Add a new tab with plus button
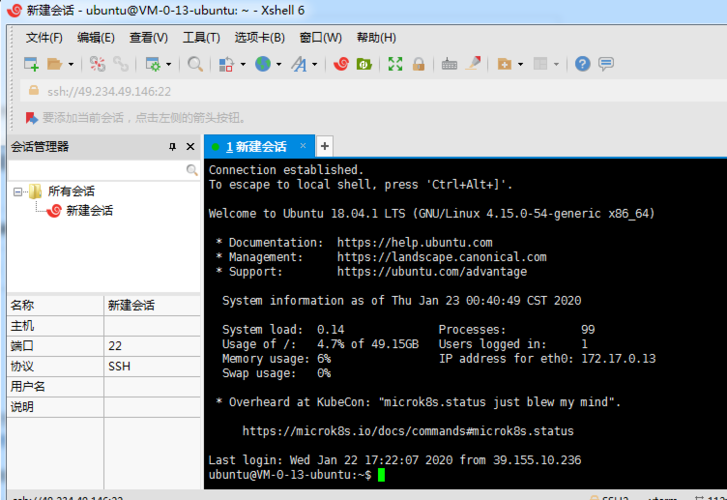Viewport: 727px width, 500px height. pyautogui.click(x=325, y=147)
